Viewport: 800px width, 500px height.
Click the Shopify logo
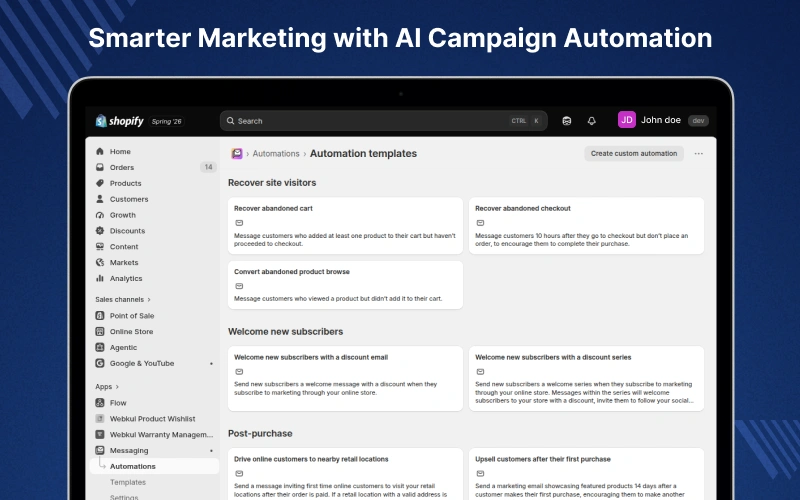pyautogui.click(x=119, y=121)
